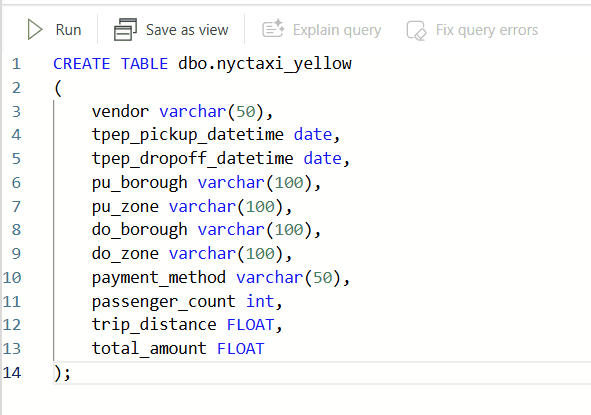Click the pu_borough column name
This screenshot has width=591, height=415.
(139, 183)
